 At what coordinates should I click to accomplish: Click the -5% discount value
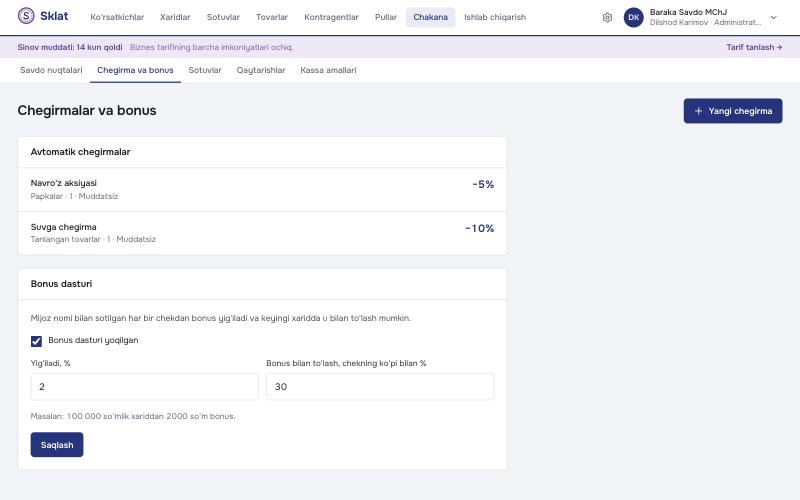pyautogui.click(x=483, y=185)
